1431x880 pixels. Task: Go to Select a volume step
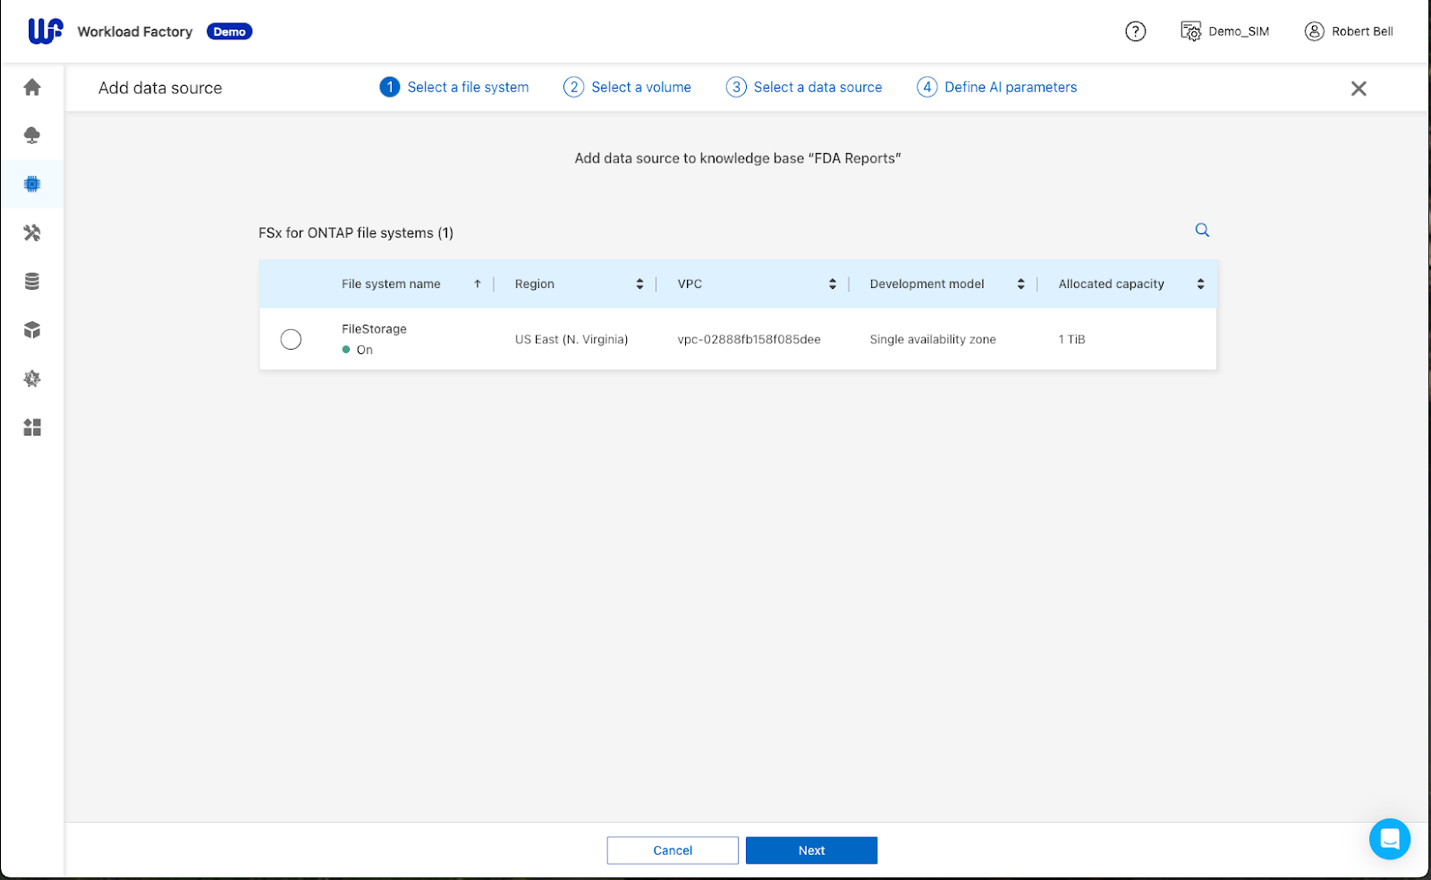(x=627, y=87)
